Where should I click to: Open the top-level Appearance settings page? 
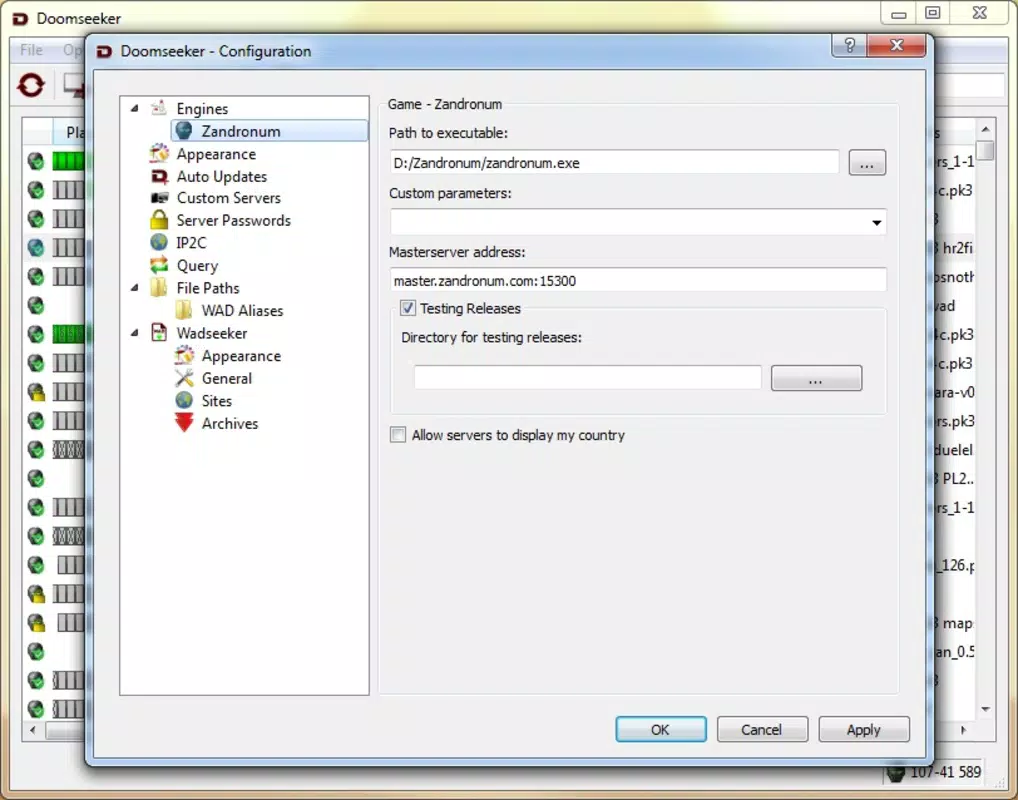pos(216,154)
